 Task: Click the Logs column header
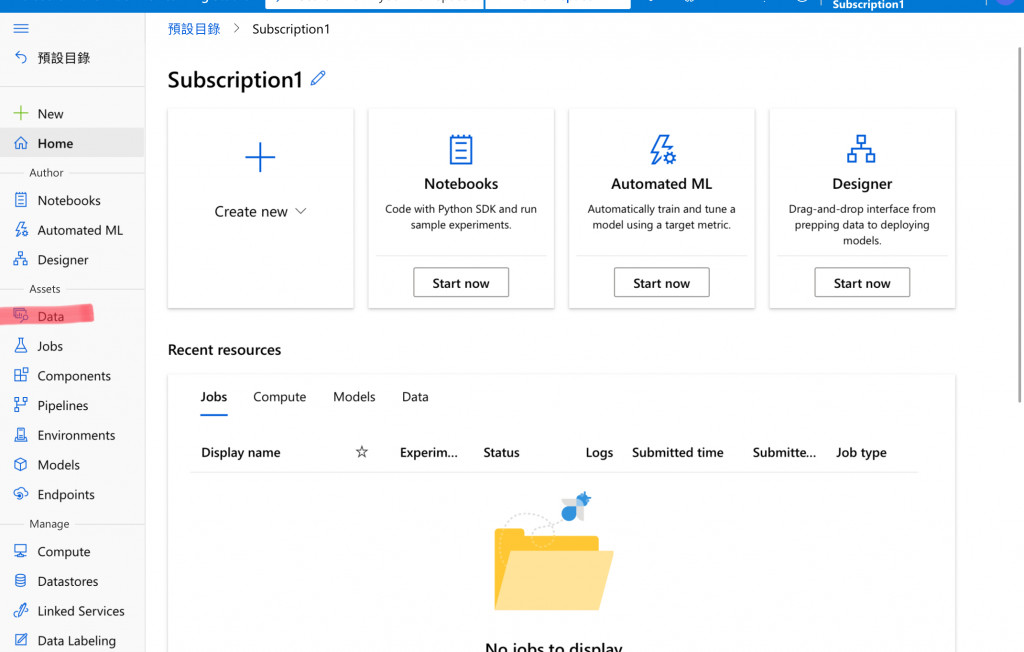[600, 452]
